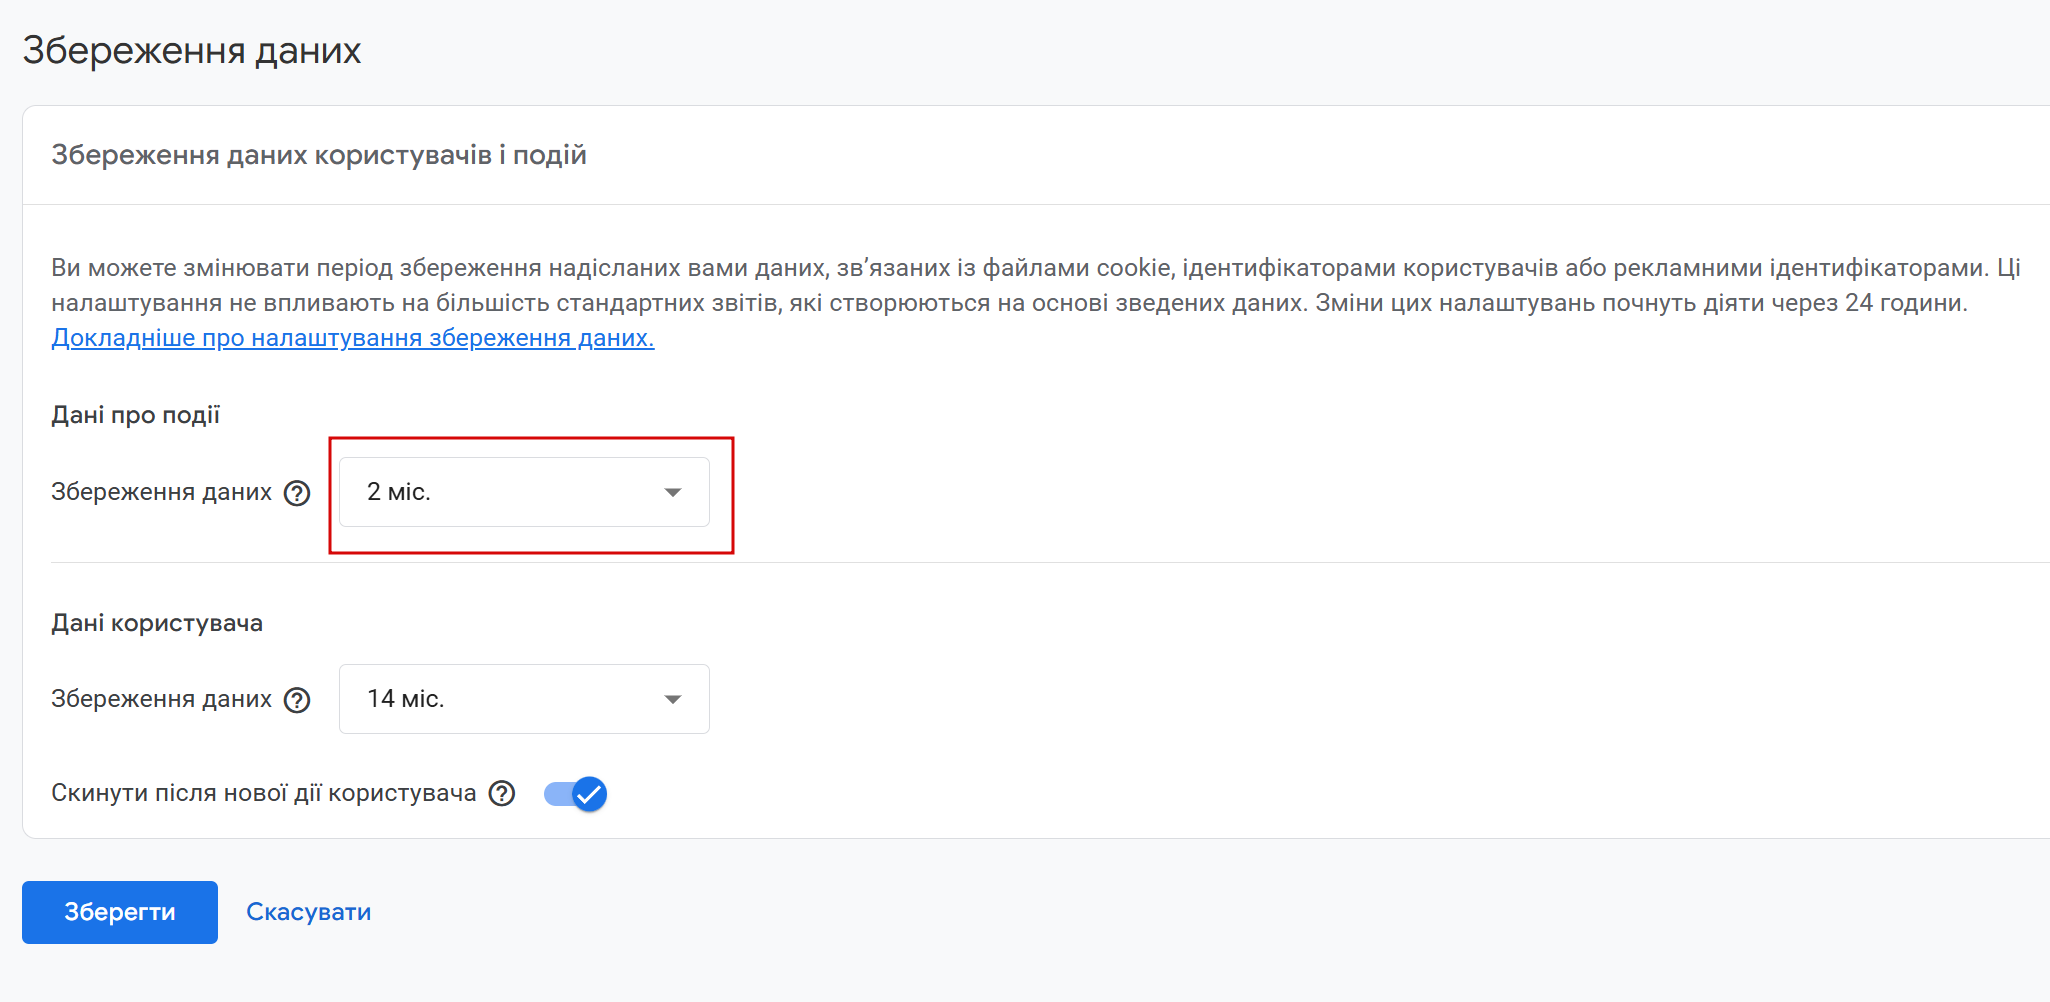
Task: Click the '14 міс.' value text
Action: tap(405, 699)
